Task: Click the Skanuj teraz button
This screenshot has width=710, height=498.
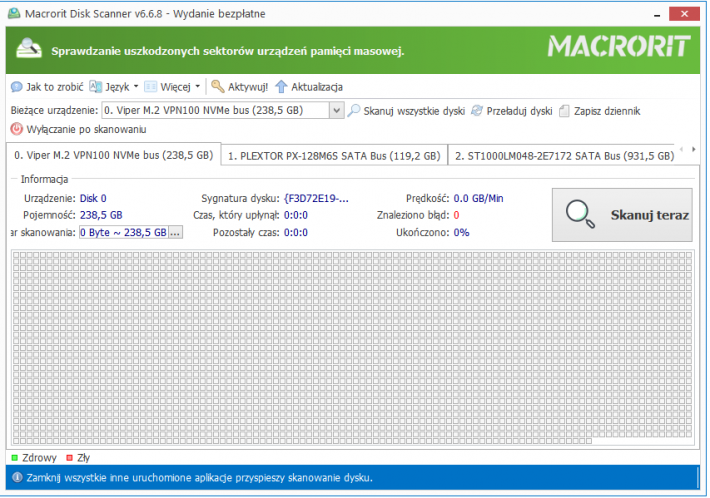Action: (622, 215)
